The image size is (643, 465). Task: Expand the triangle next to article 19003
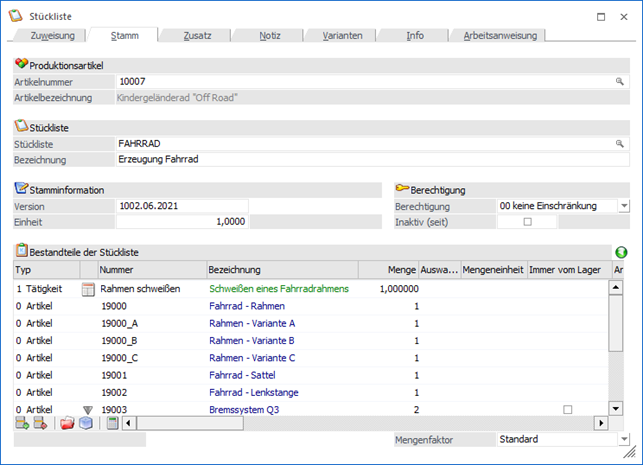pos(87,410)
